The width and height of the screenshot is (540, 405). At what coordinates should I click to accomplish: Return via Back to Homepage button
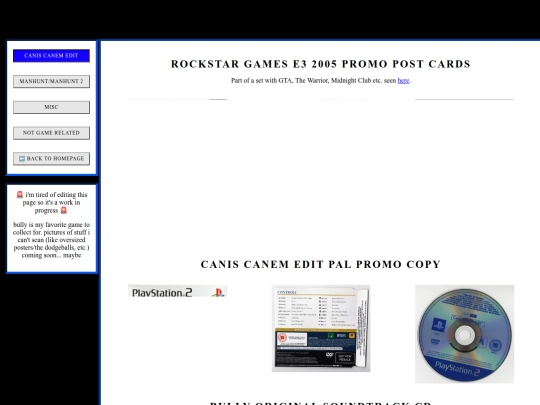pos(51,158)
